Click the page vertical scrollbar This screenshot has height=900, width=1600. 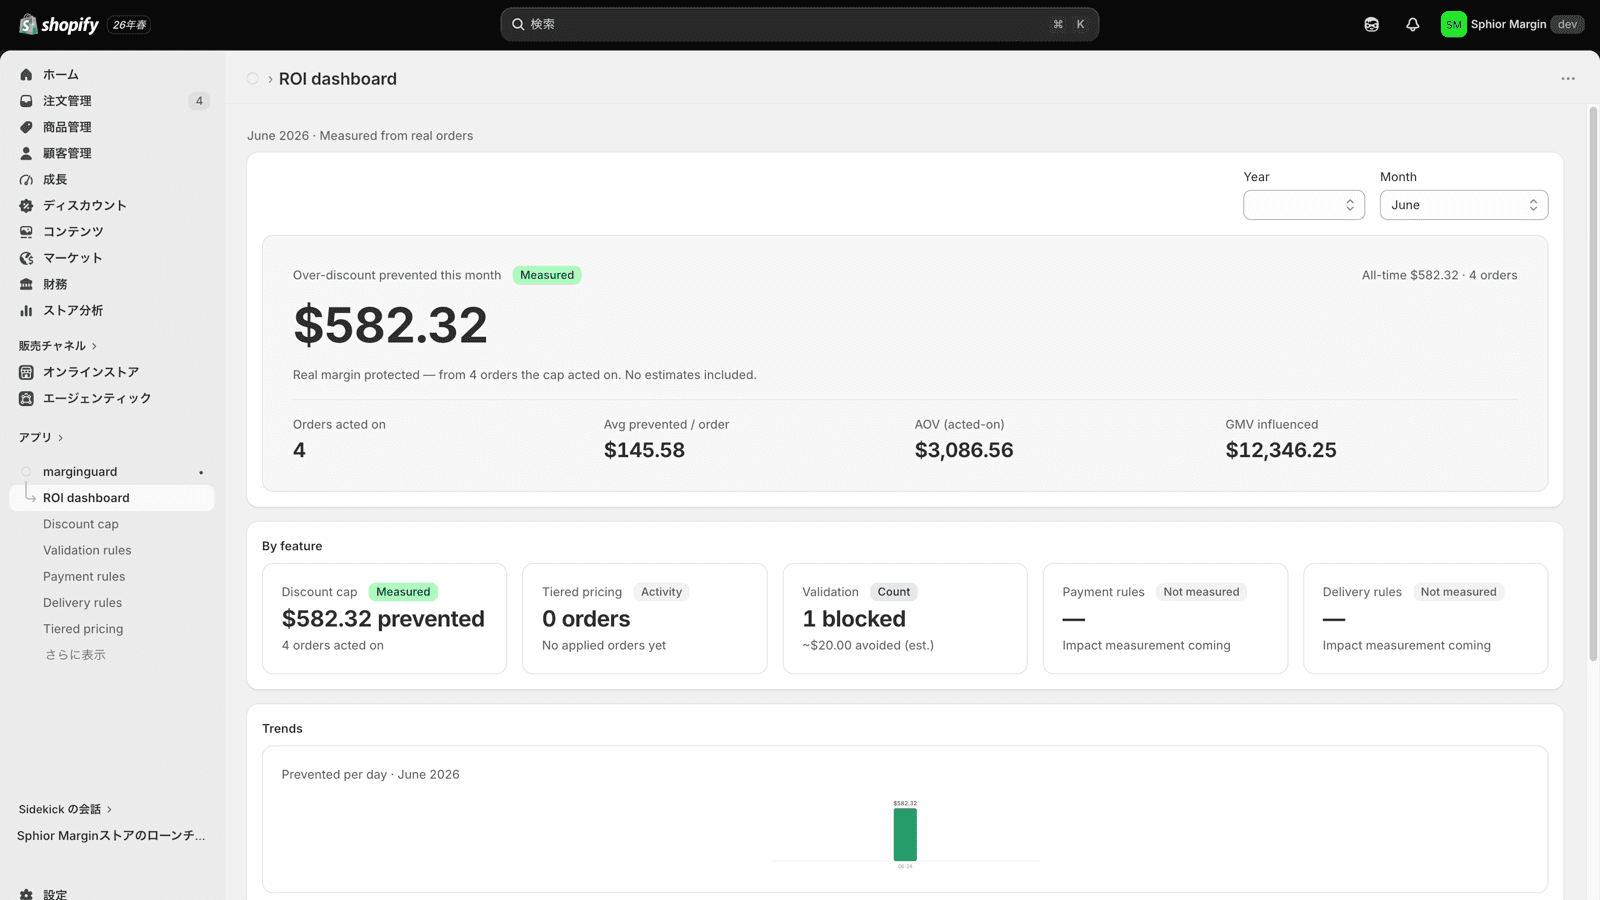pyautogui.click(x=1593, y=384)
